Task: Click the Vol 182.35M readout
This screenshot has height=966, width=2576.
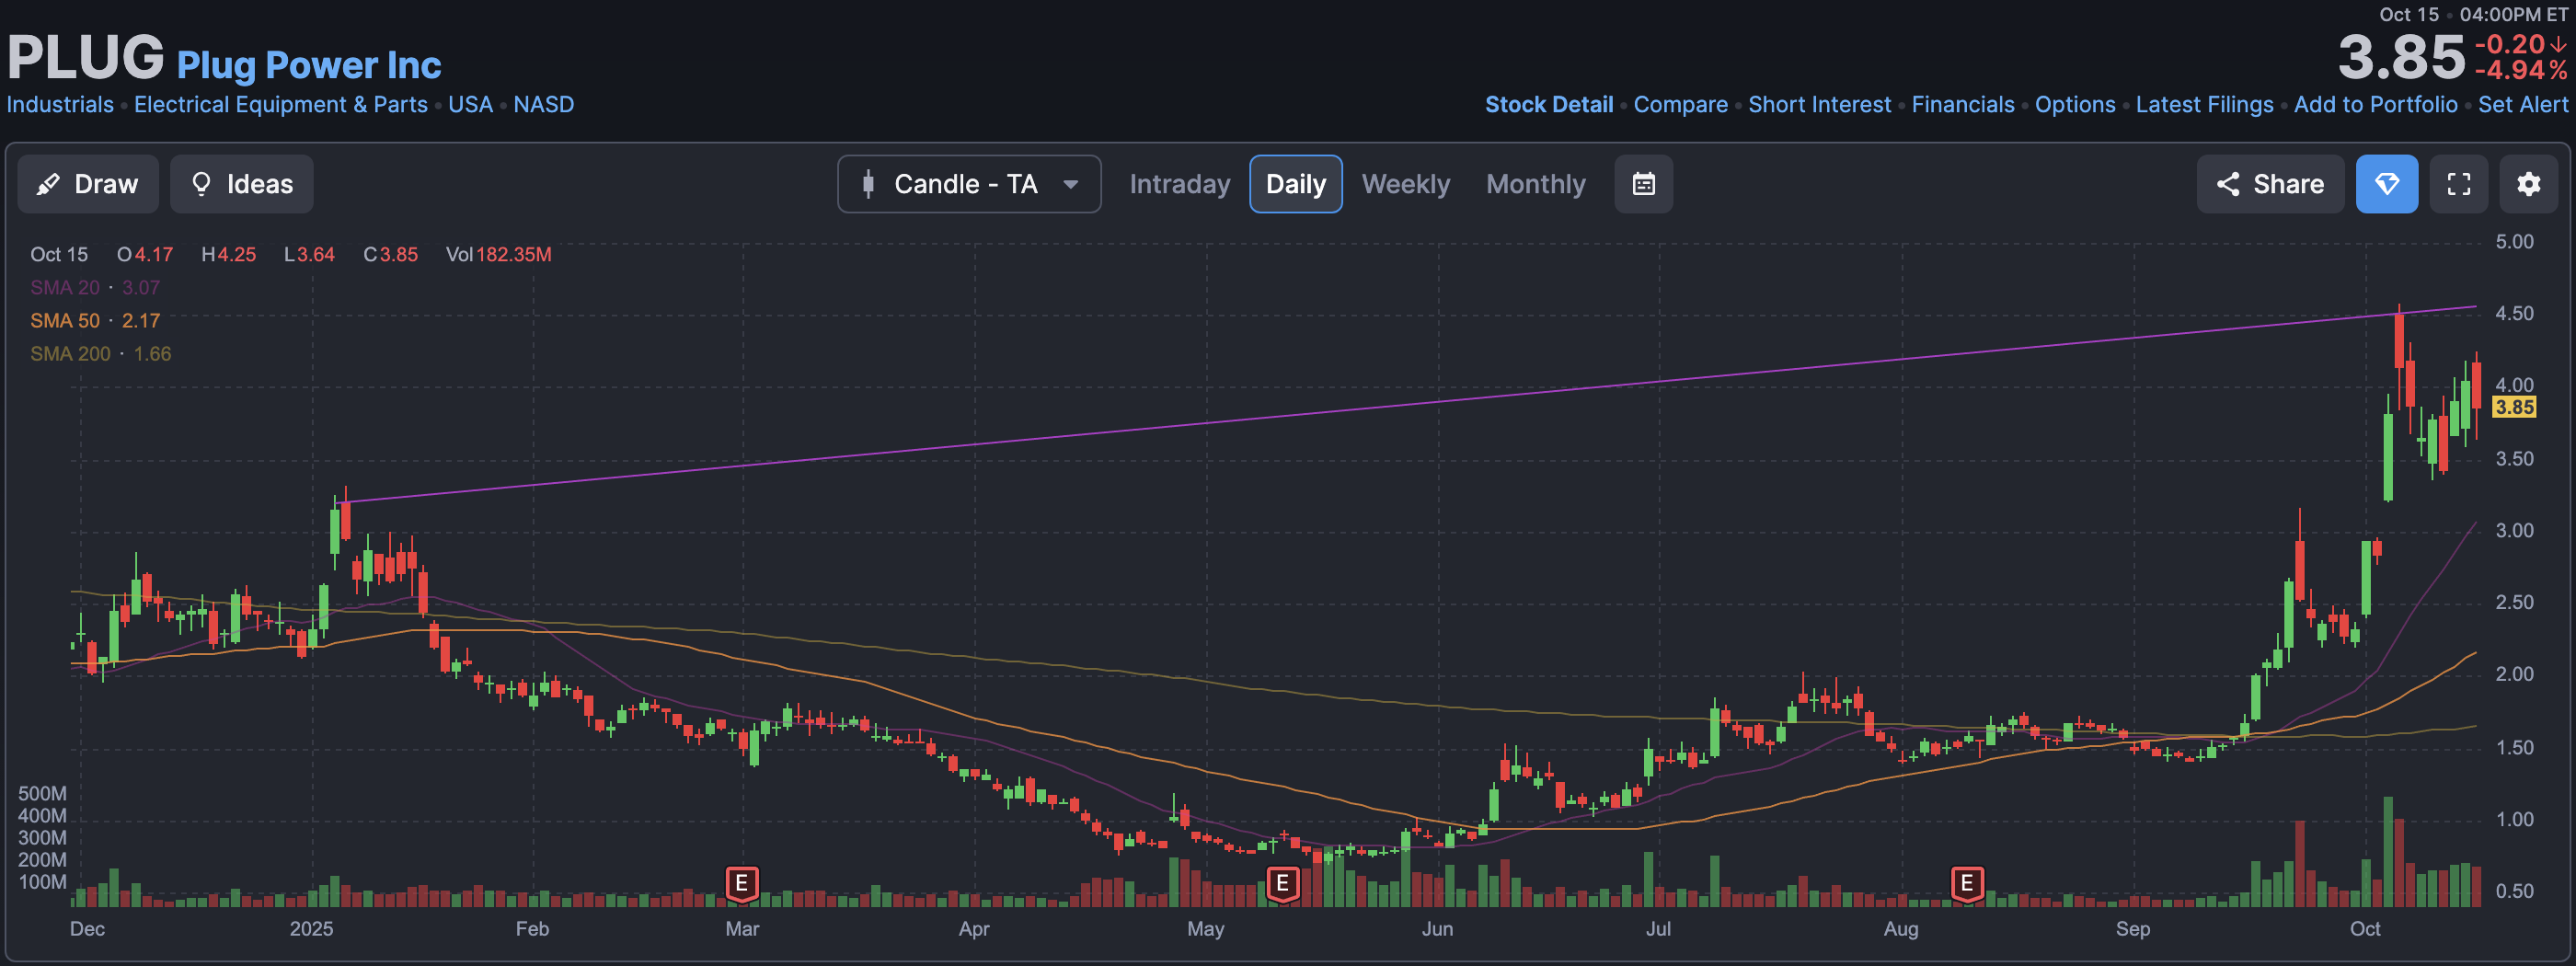Action: coord(498,254)
